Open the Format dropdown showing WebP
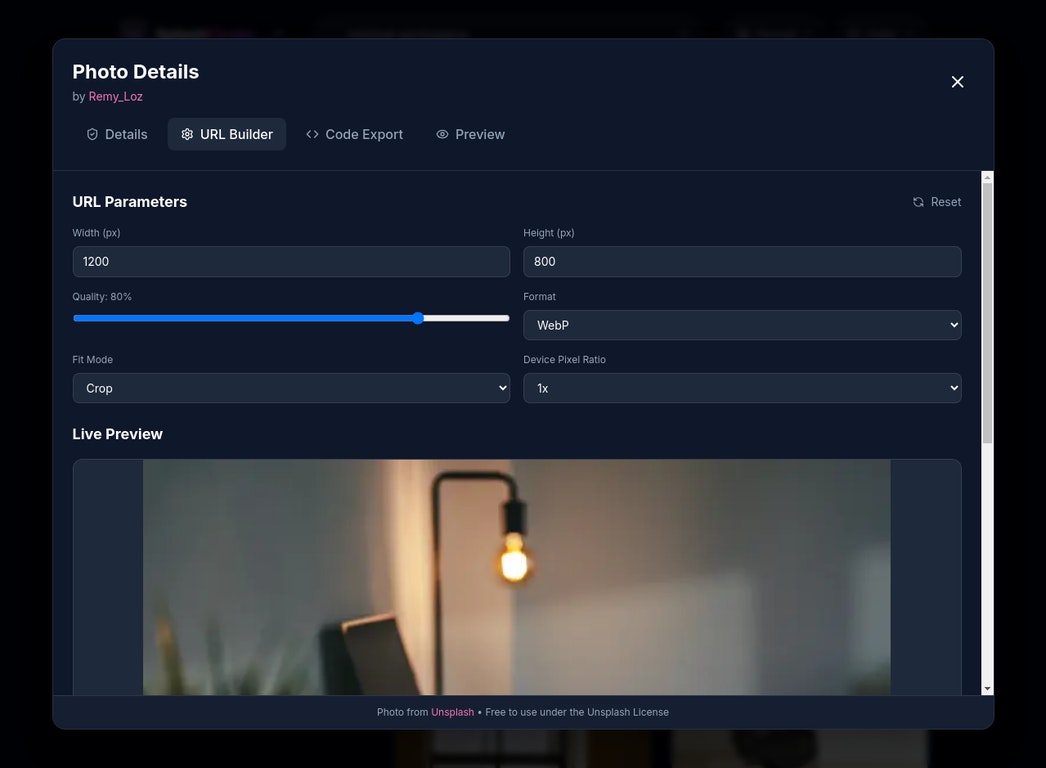This screenshot has height=768, width=1046. 742,325
